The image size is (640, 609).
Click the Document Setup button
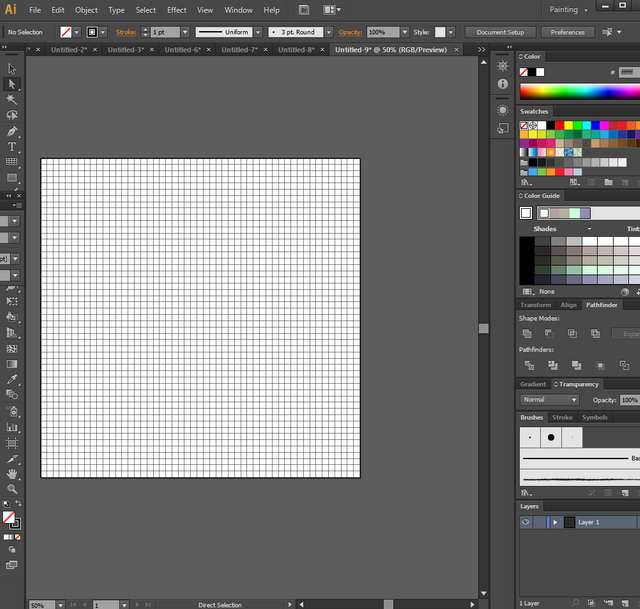tap(500, 32)
